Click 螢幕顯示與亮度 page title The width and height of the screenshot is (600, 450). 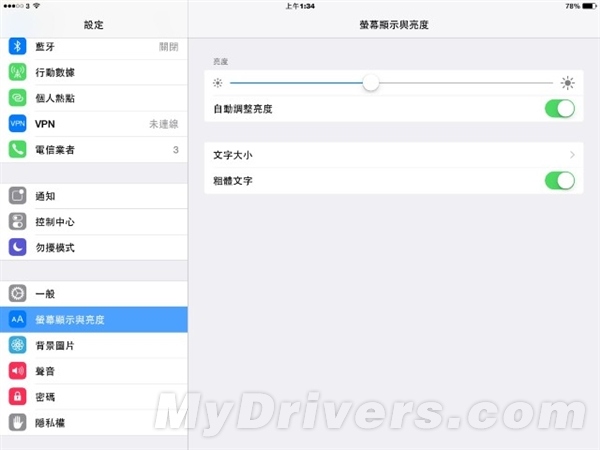(x=394, y=25)
